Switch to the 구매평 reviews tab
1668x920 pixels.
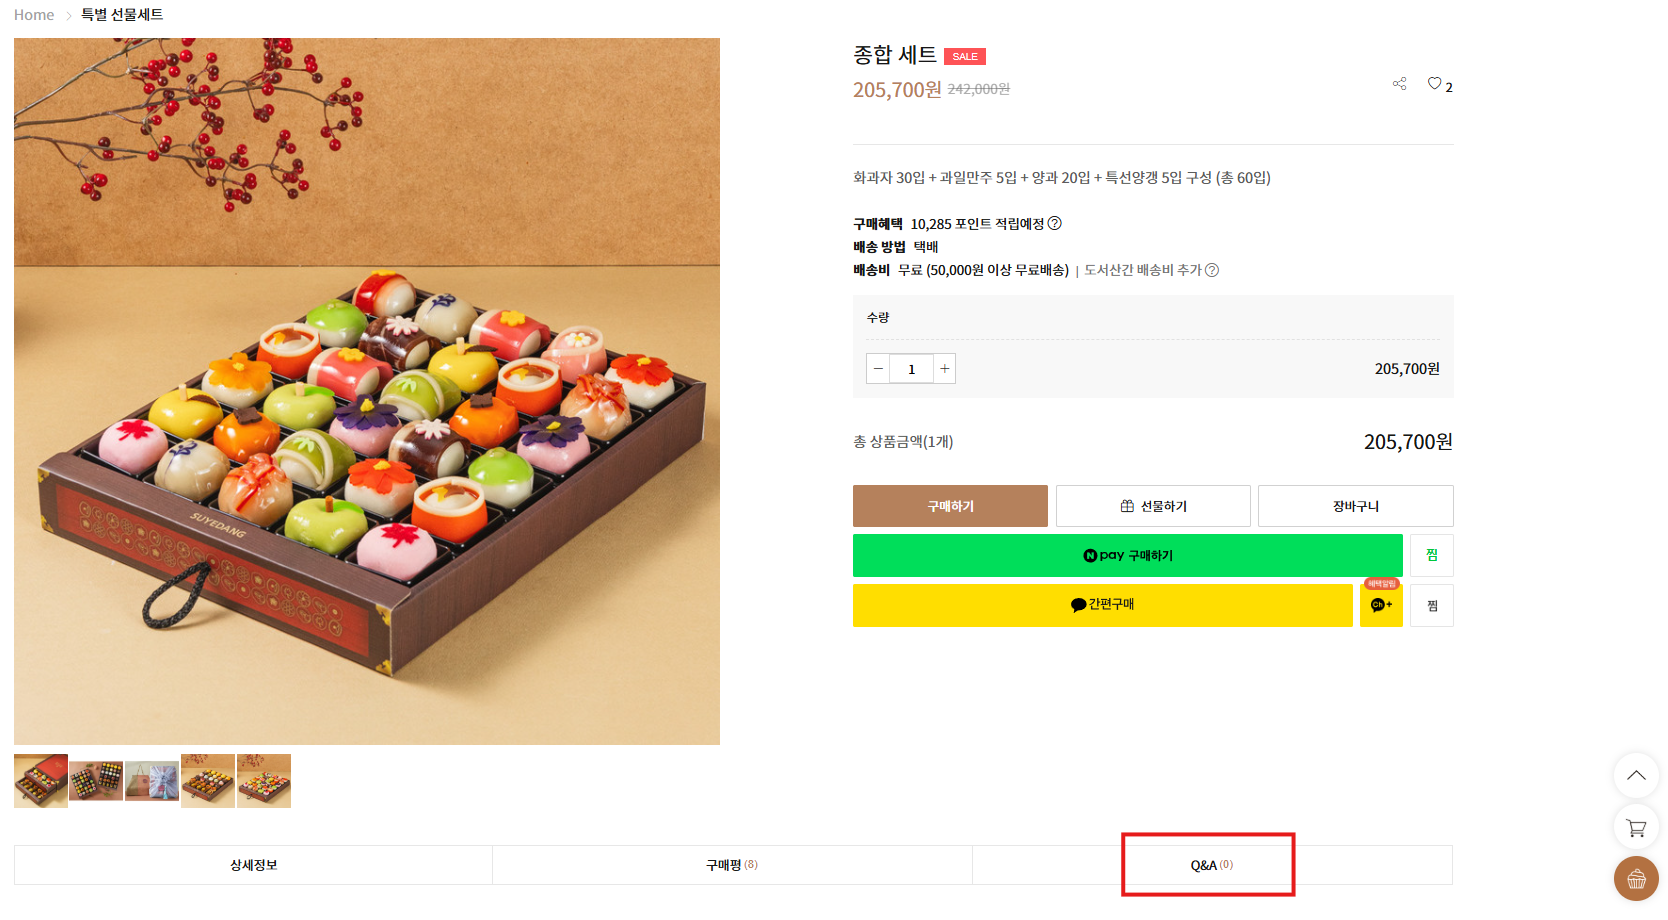coord(732,865)
